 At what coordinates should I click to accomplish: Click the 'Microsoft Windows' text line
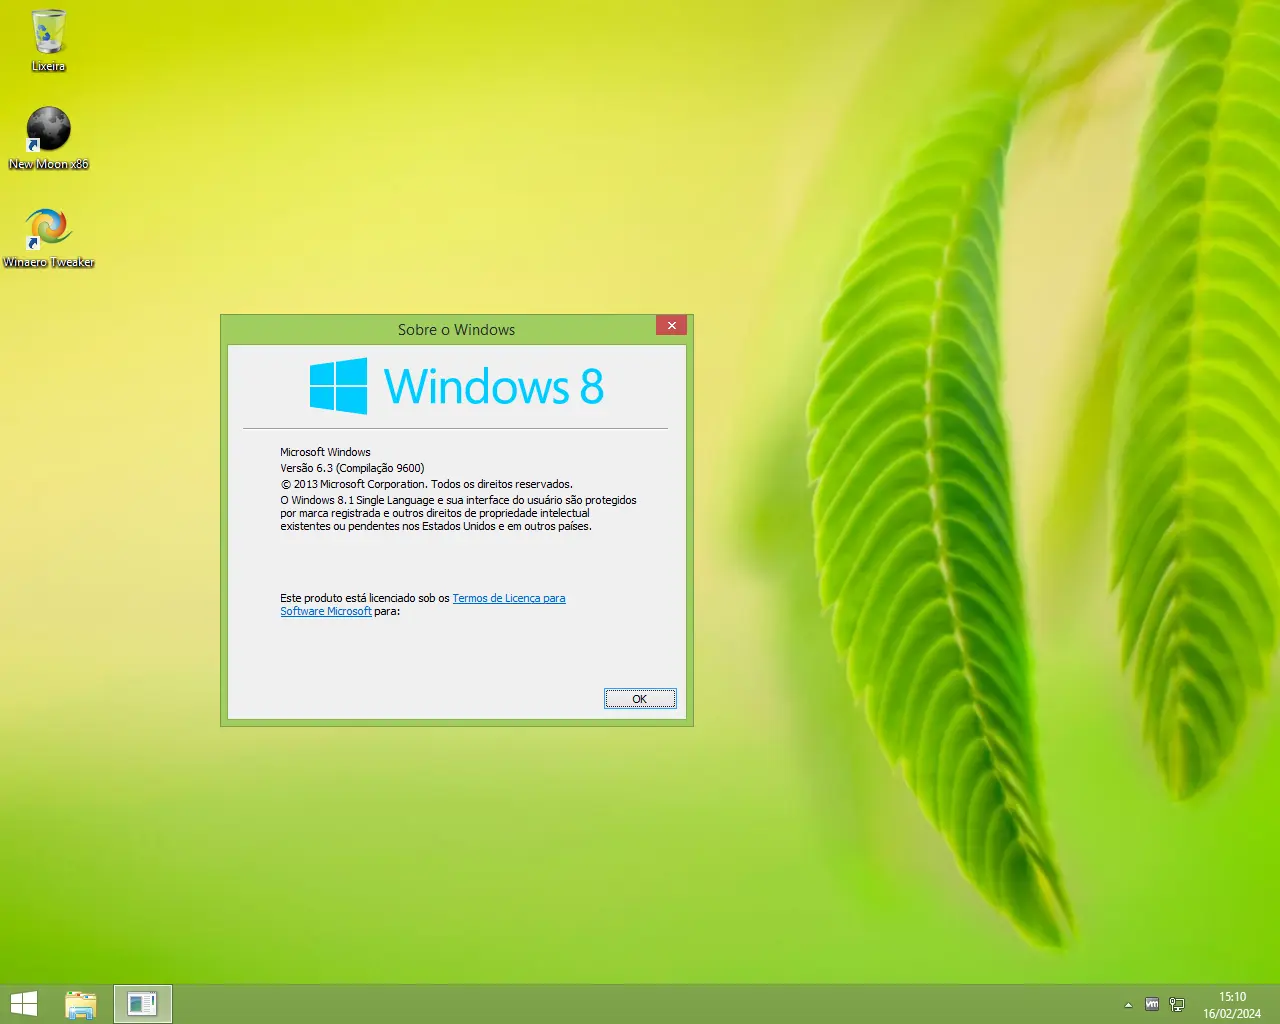[x=325, y=452]
